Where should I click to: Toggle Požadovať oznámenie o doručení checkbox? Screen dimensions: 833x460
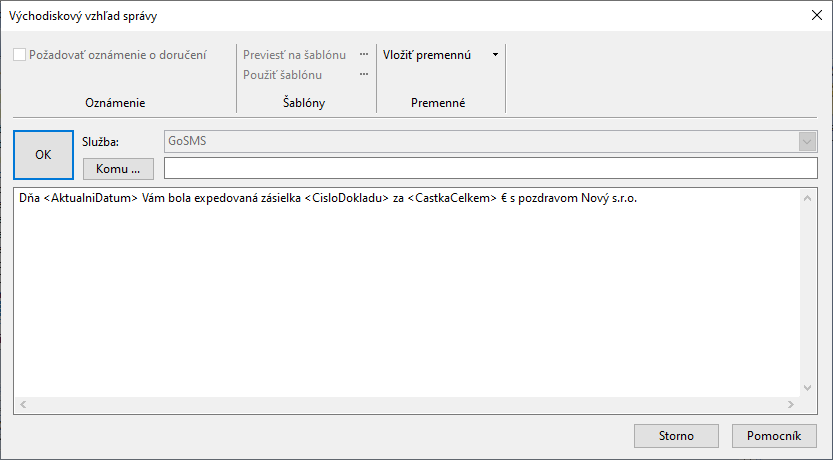click(20, 55)
